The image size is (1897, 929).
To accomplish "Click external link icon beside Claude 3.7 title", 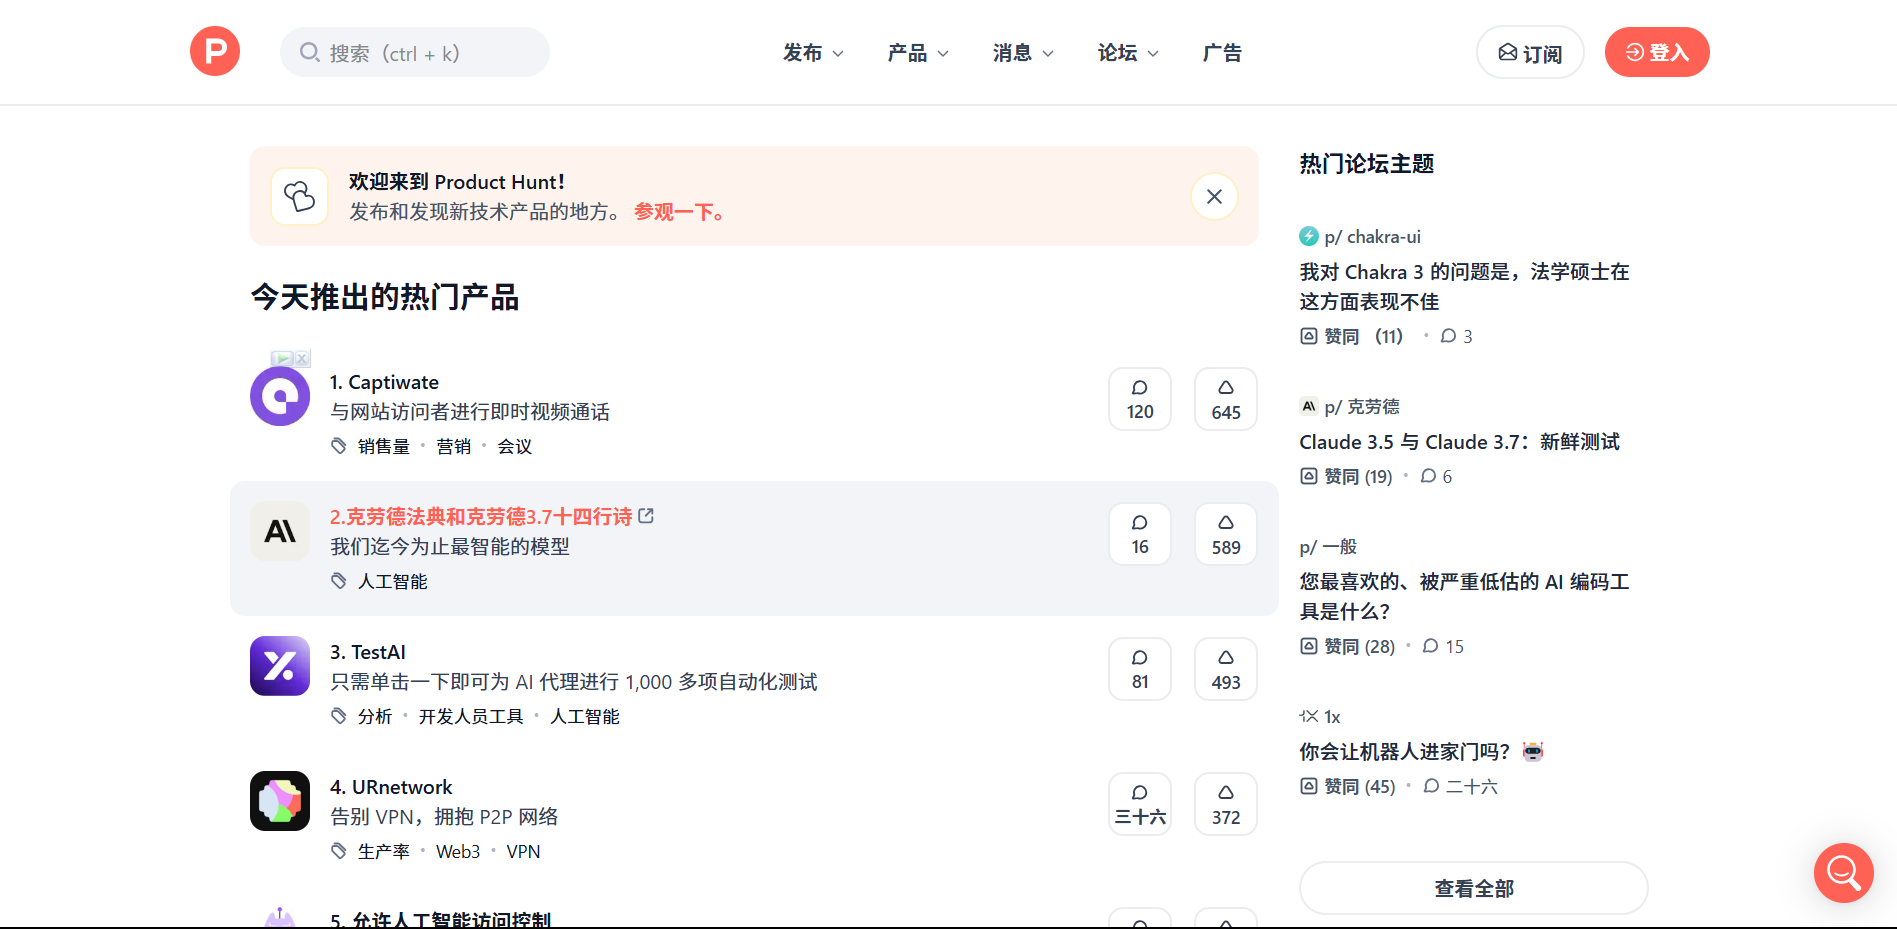I will click(x=646, y=516).
